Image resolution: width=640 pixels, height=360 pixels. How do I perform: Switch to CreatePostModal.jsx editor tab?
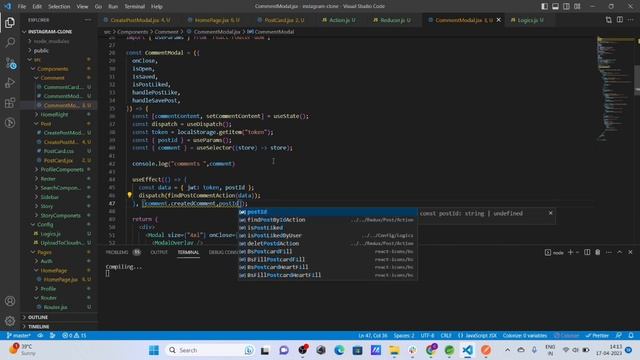139,20
